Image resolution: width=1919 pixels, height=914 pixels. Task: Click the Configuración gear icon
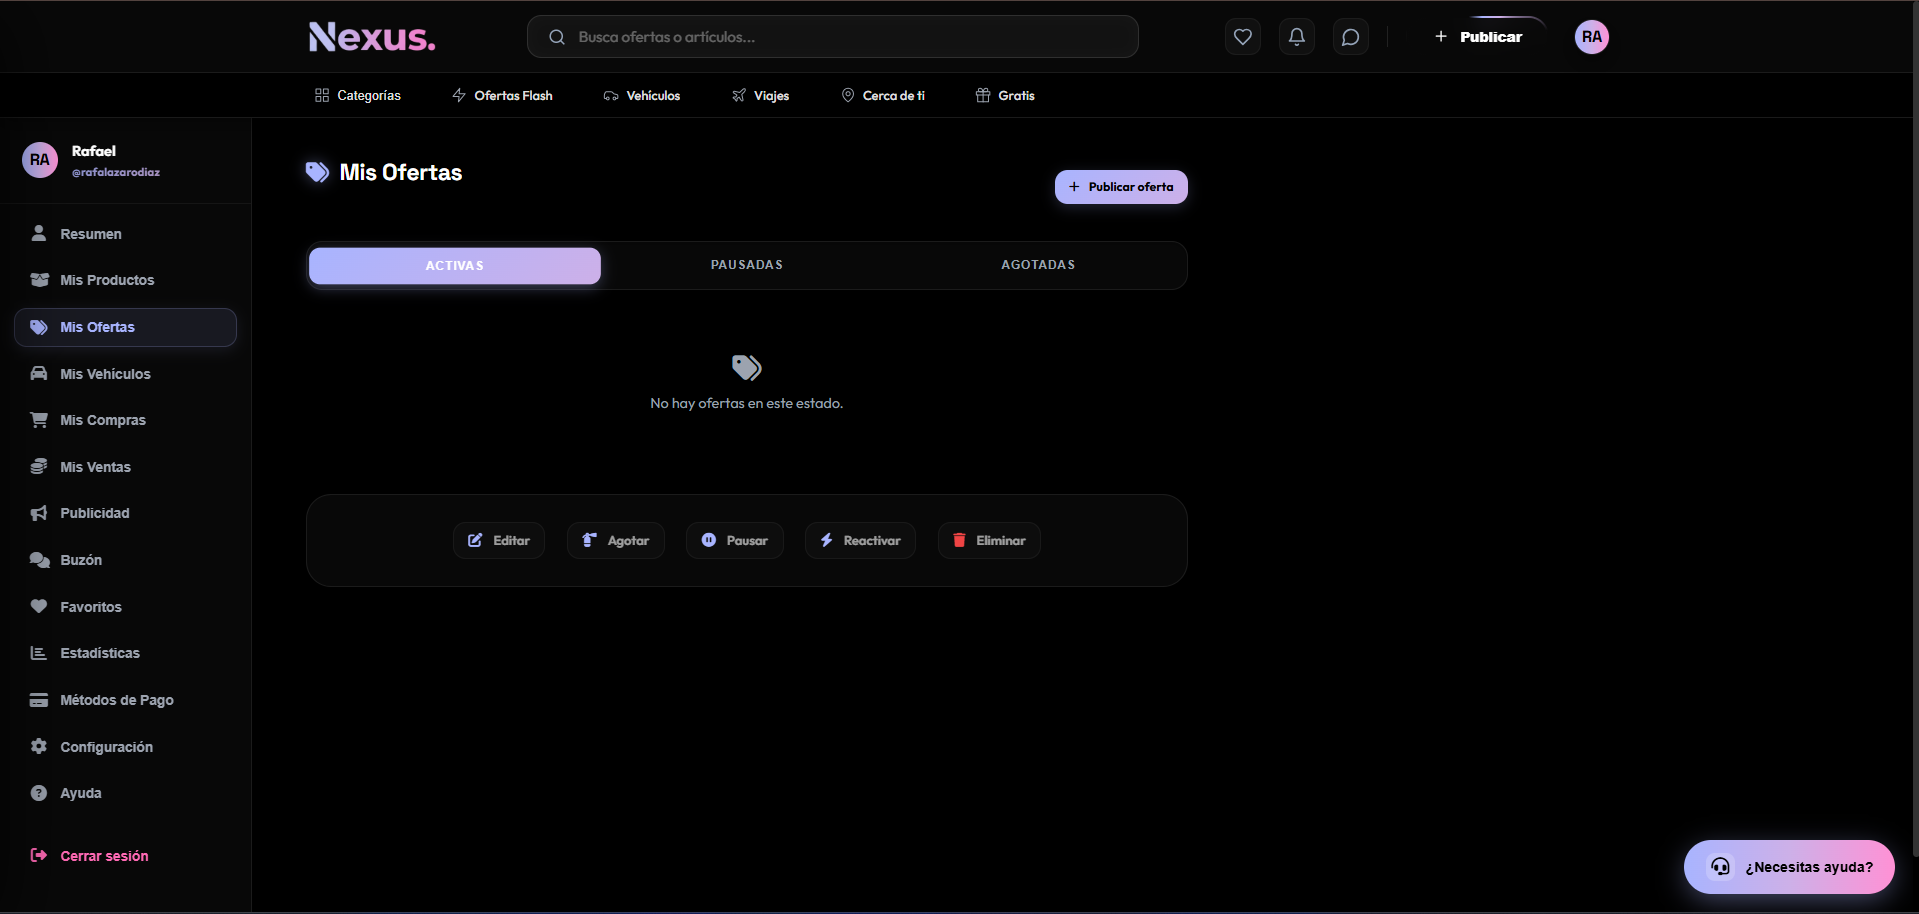pos(39,746)
